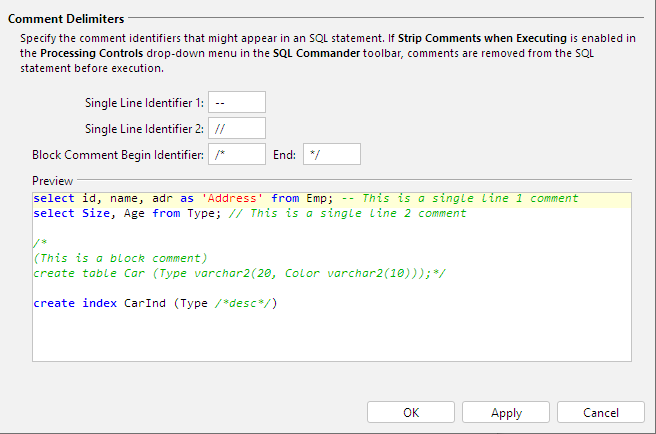Click the Apply button

pyautogui.click(x=506, y=412)
